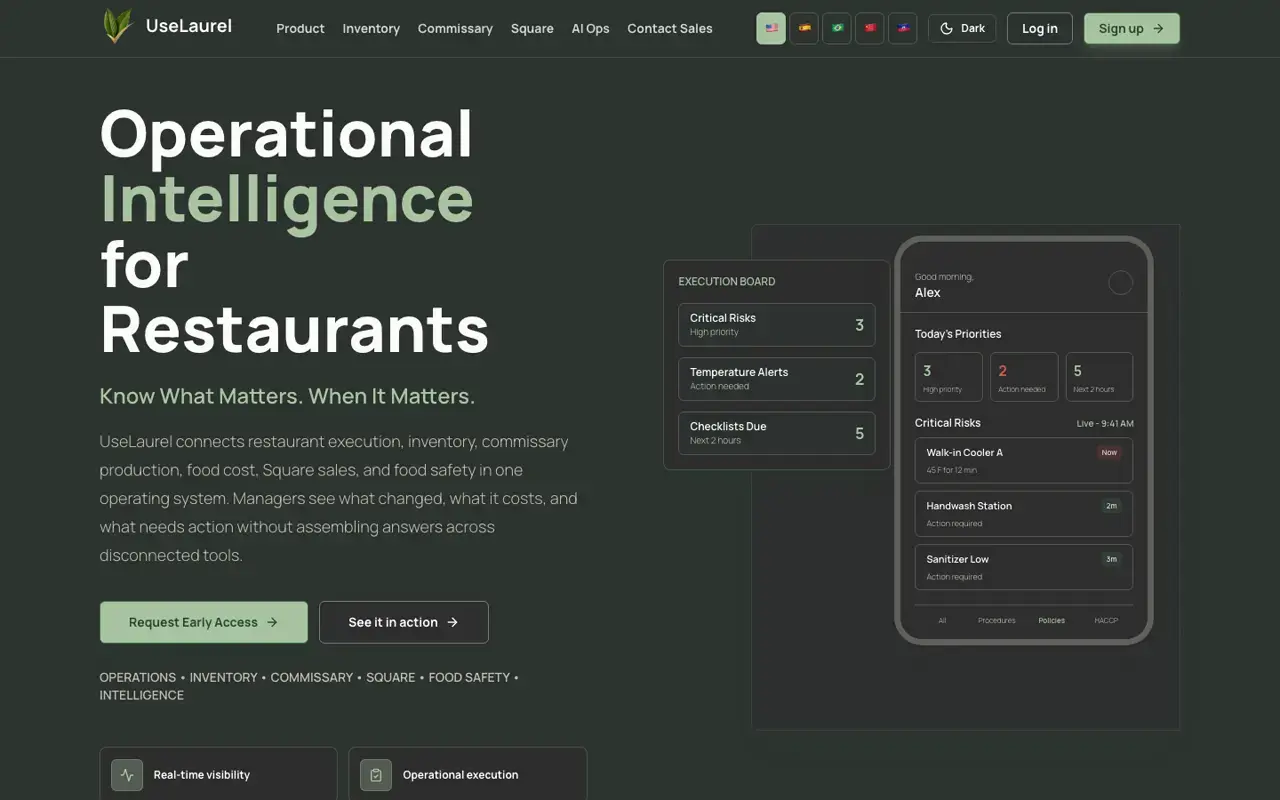Open the Checklists Due board card

point(777,433)
